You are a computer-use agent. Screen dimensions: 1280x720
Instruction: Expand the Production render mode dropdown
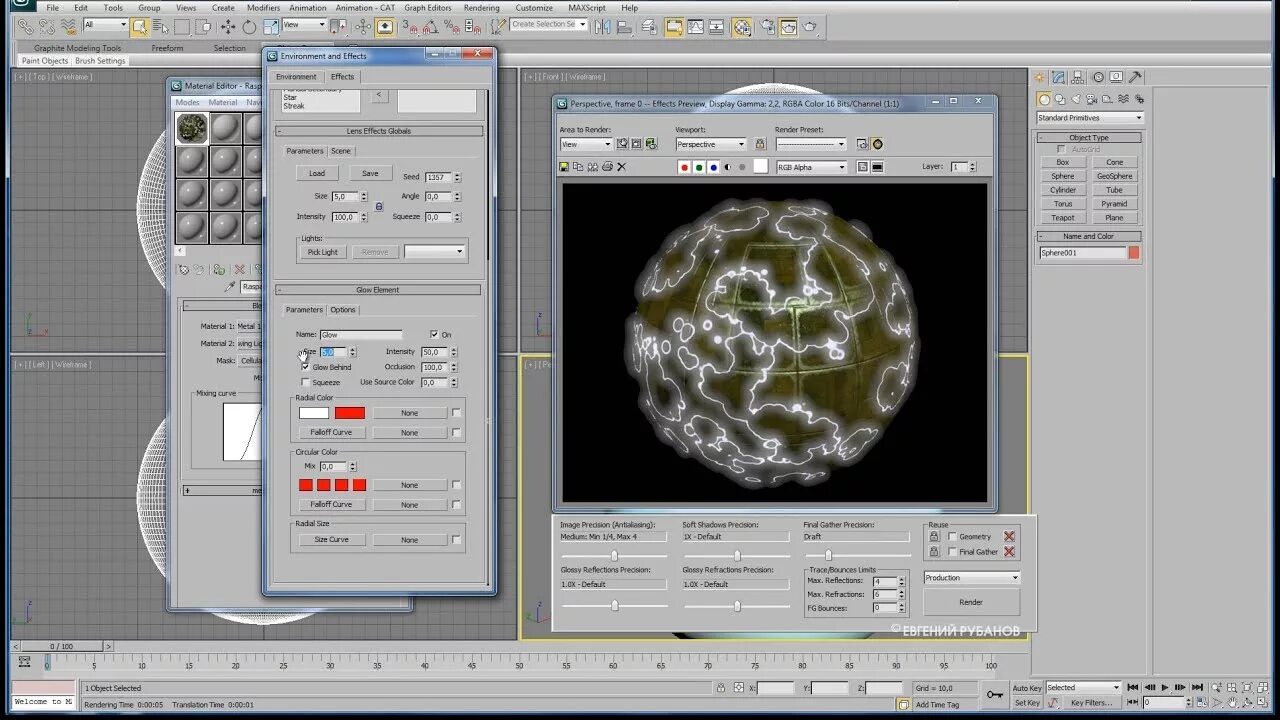click(x=971, y=578)
